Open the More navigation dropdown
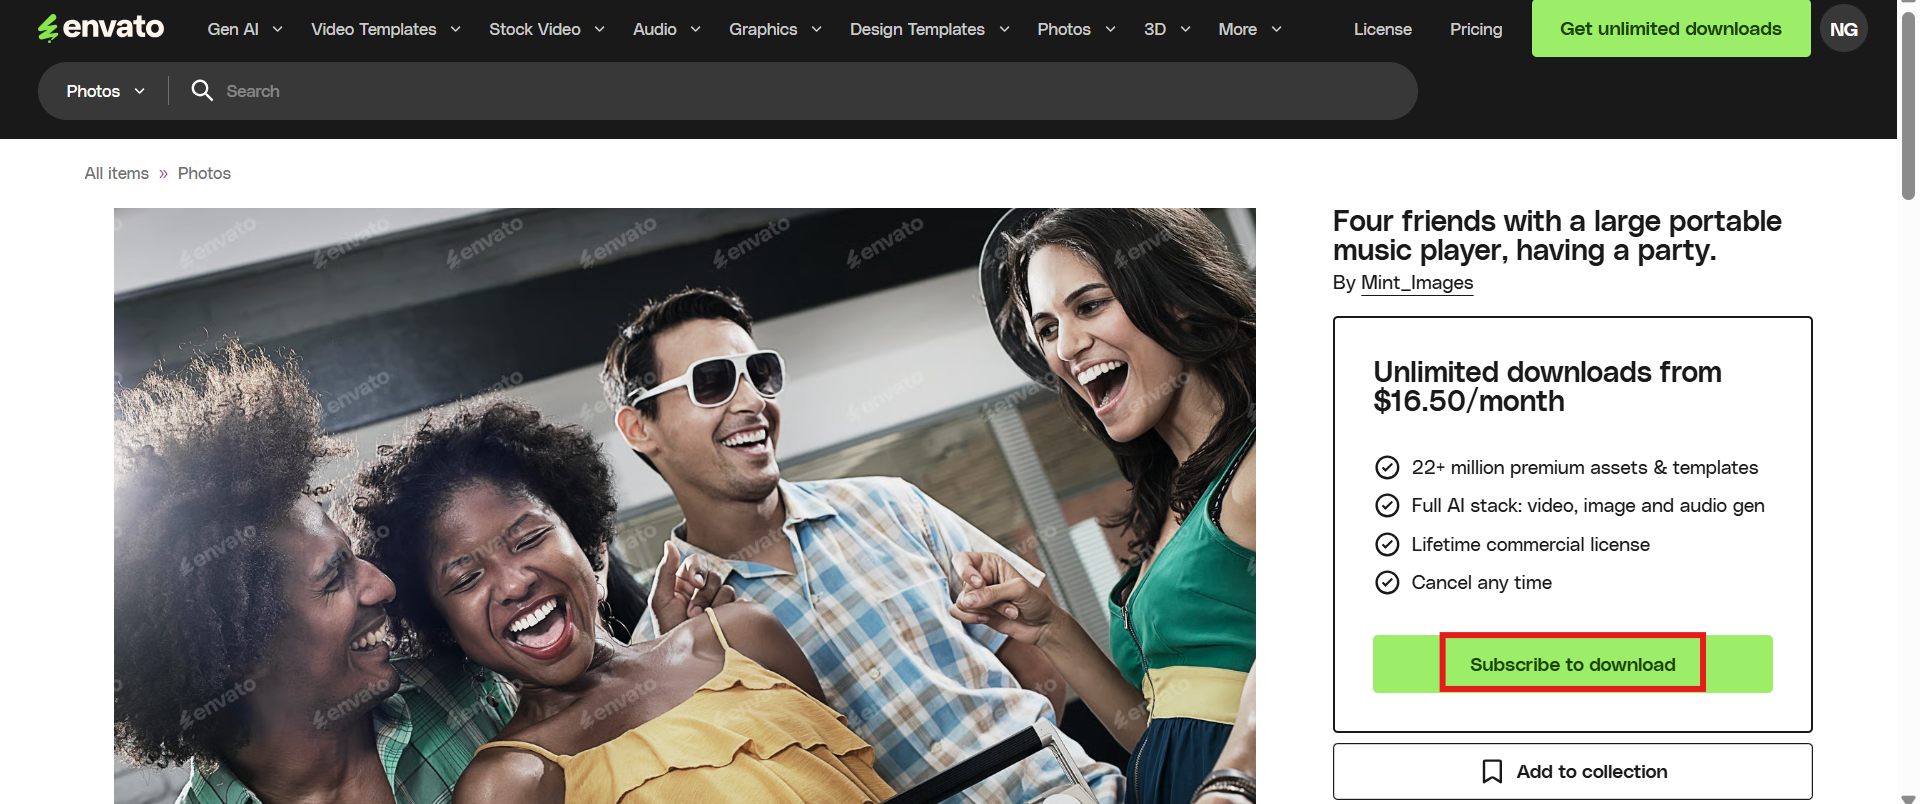The height and width of the screenshot is (804, 1920). pyautogui.click(x=1250, y=29)
